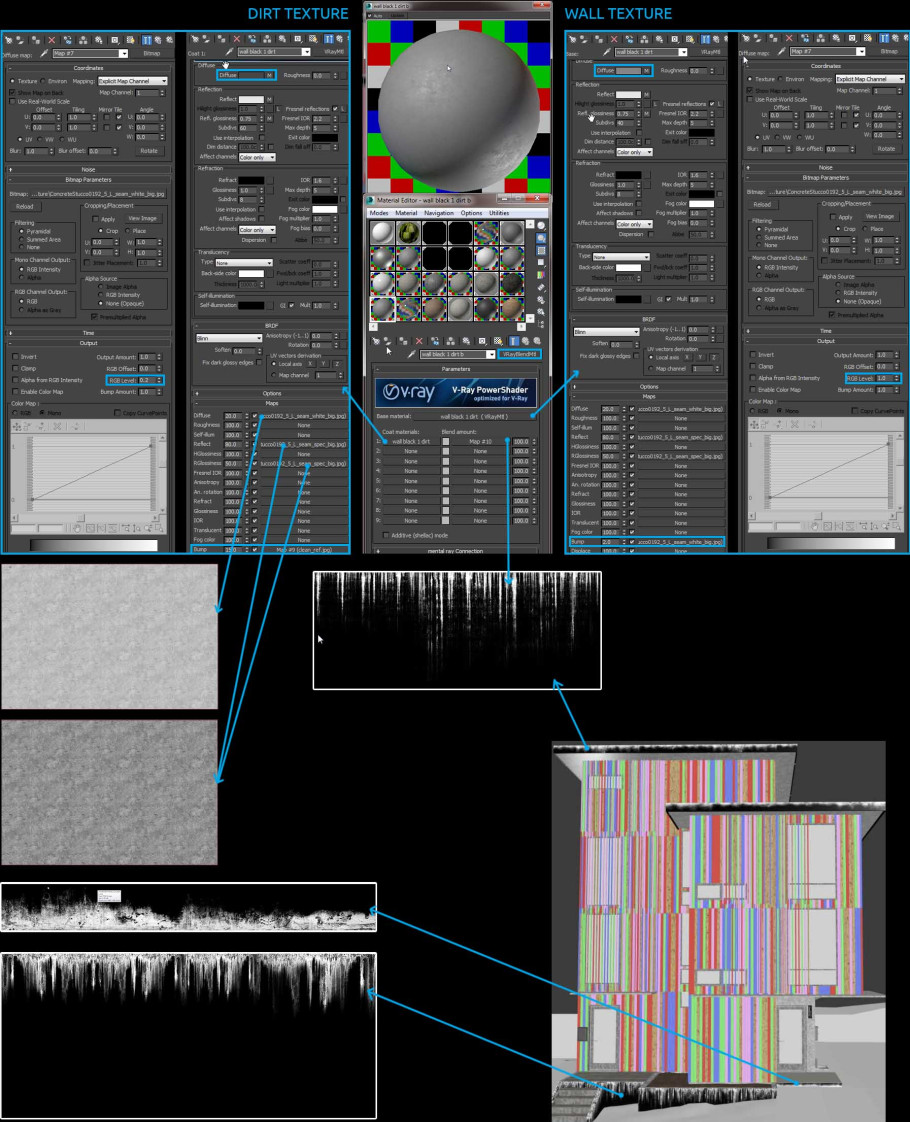Click the RGB Level field in Dirt Texture output
910x1122 pixels.
tap(145, 380)
